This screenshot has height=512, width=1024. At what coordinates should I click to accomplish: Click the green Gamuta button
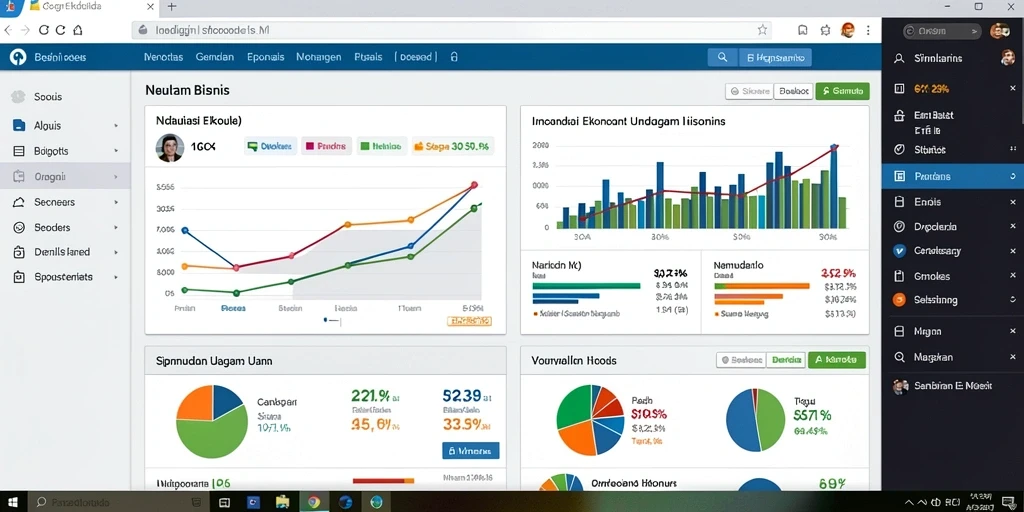coord(842,91)
